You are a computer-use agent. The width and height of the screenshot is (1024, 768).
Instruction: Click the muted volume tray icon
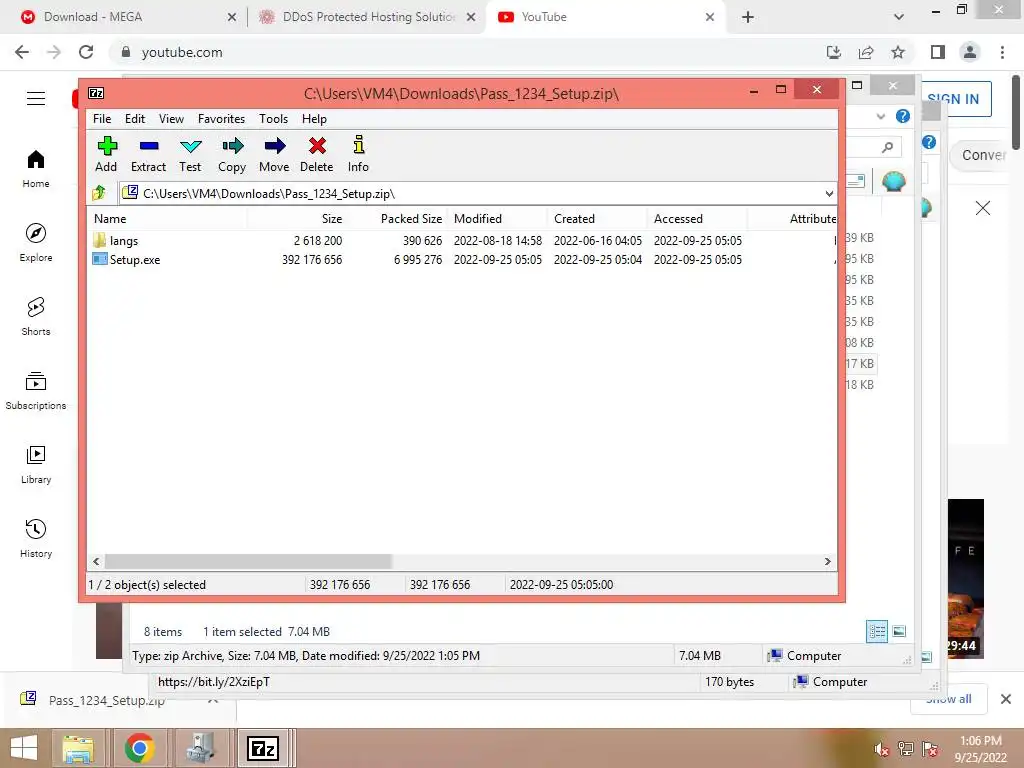pos(882,749)
